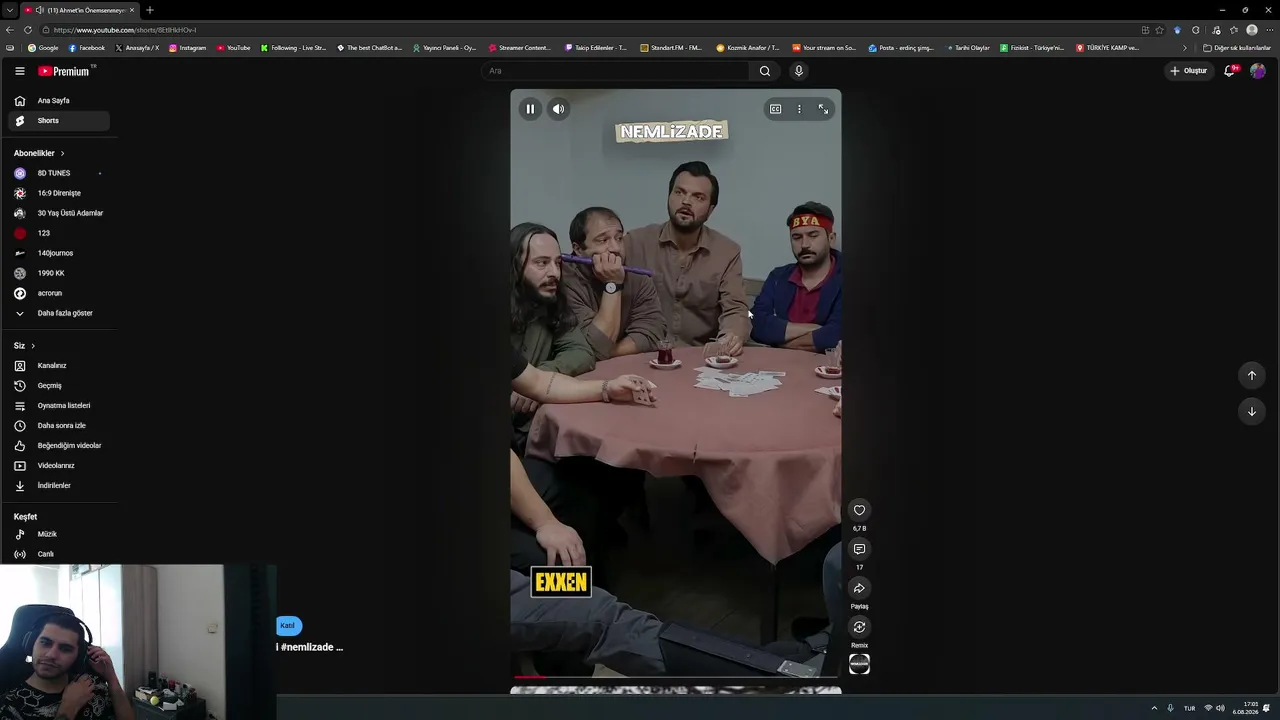Open the browser tab search dropdown
The width and height of the screenshot is (1280, 720).
[9, 10]
